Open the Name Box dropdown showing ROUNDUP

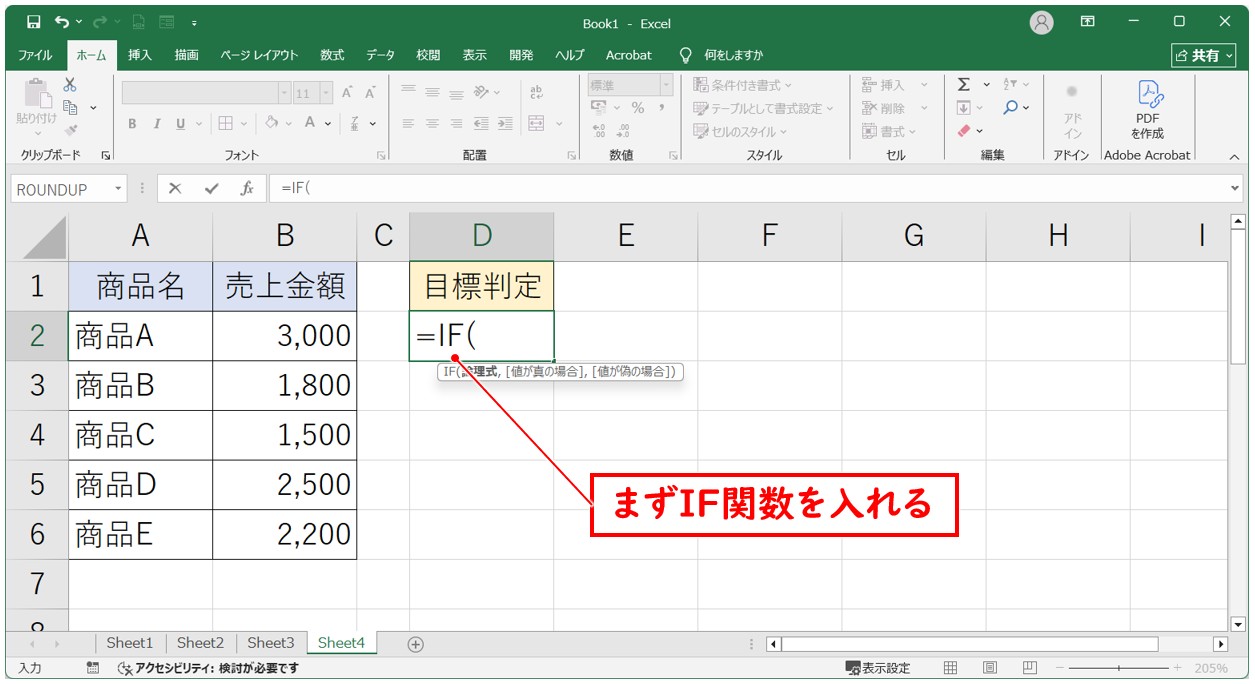click(119, 189)
